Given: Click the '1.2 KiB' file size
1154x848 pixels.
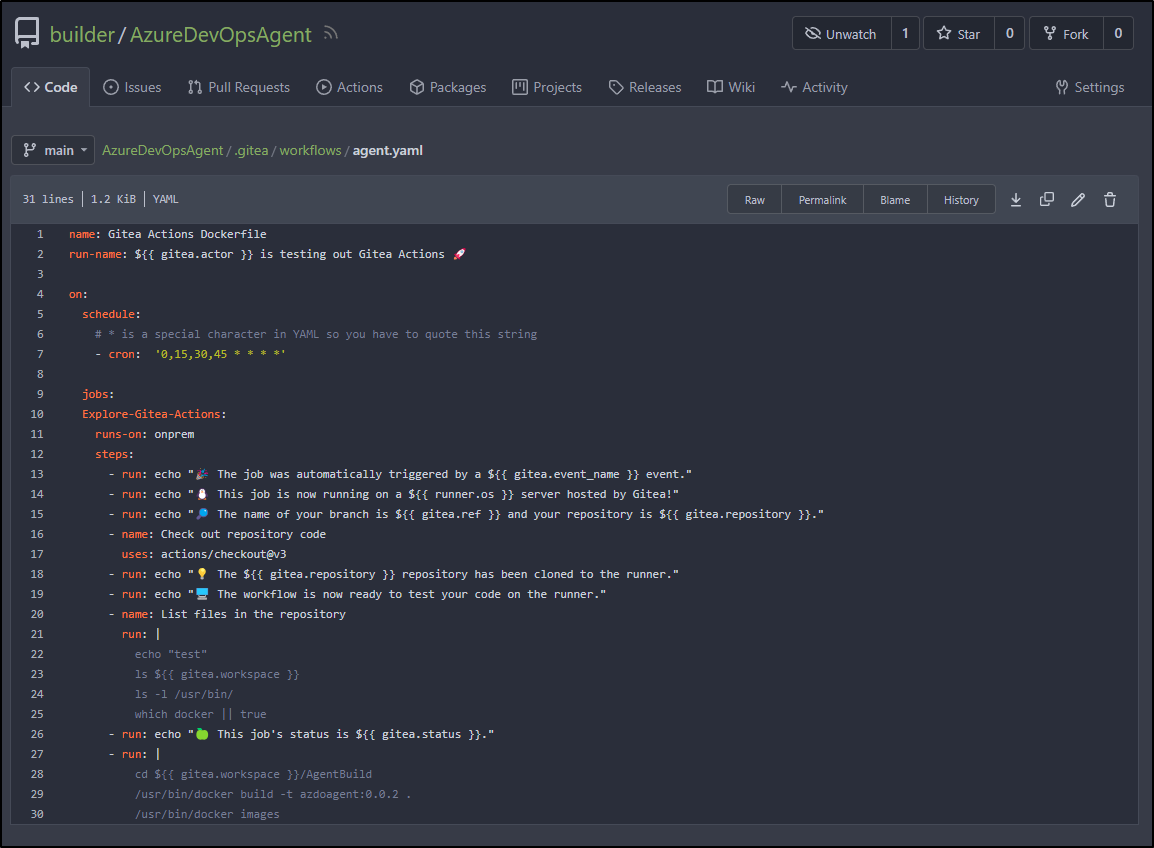Looking at the screenshot, I should 113,199.
